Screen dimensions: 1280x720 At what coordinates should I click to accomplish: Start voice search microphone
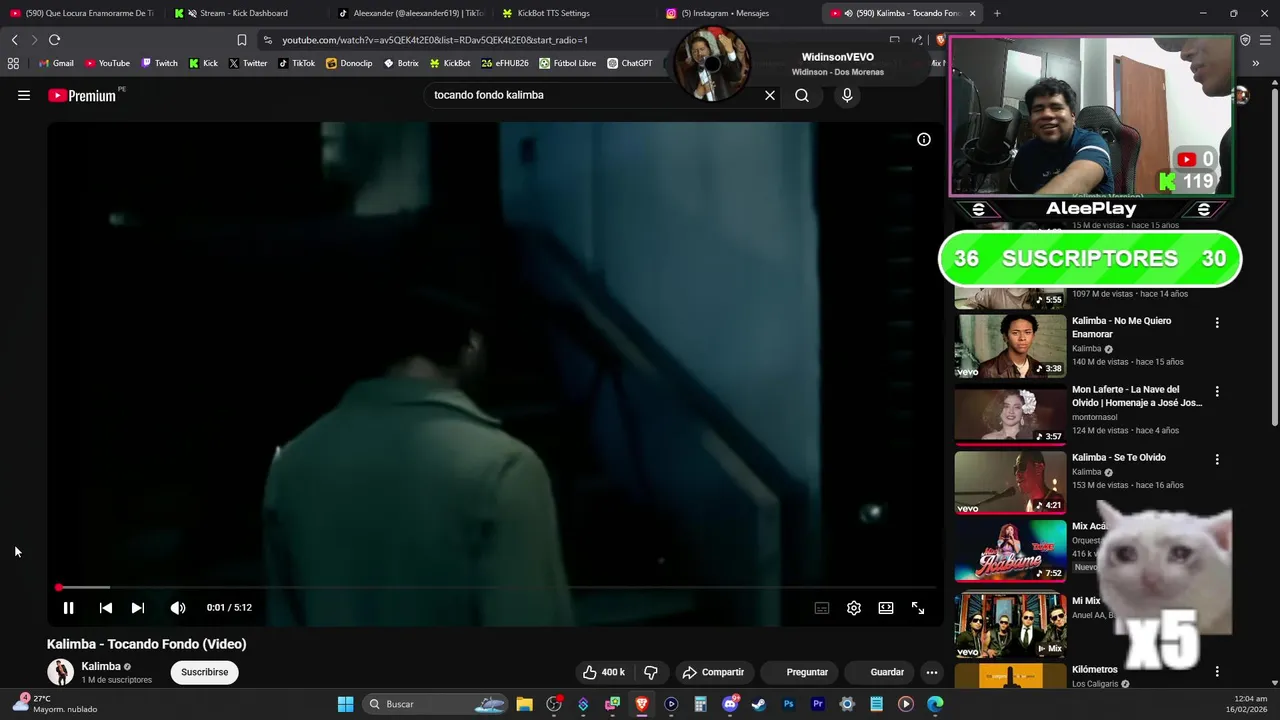click(847, 95)
